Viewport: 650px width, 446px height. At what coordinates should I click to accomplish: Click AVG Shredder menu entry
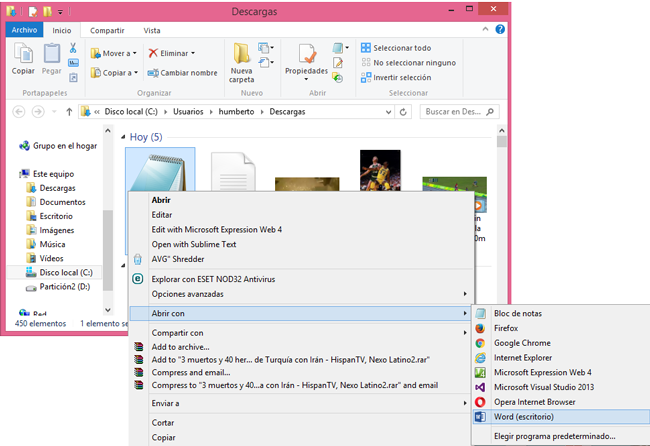[301, 259]
